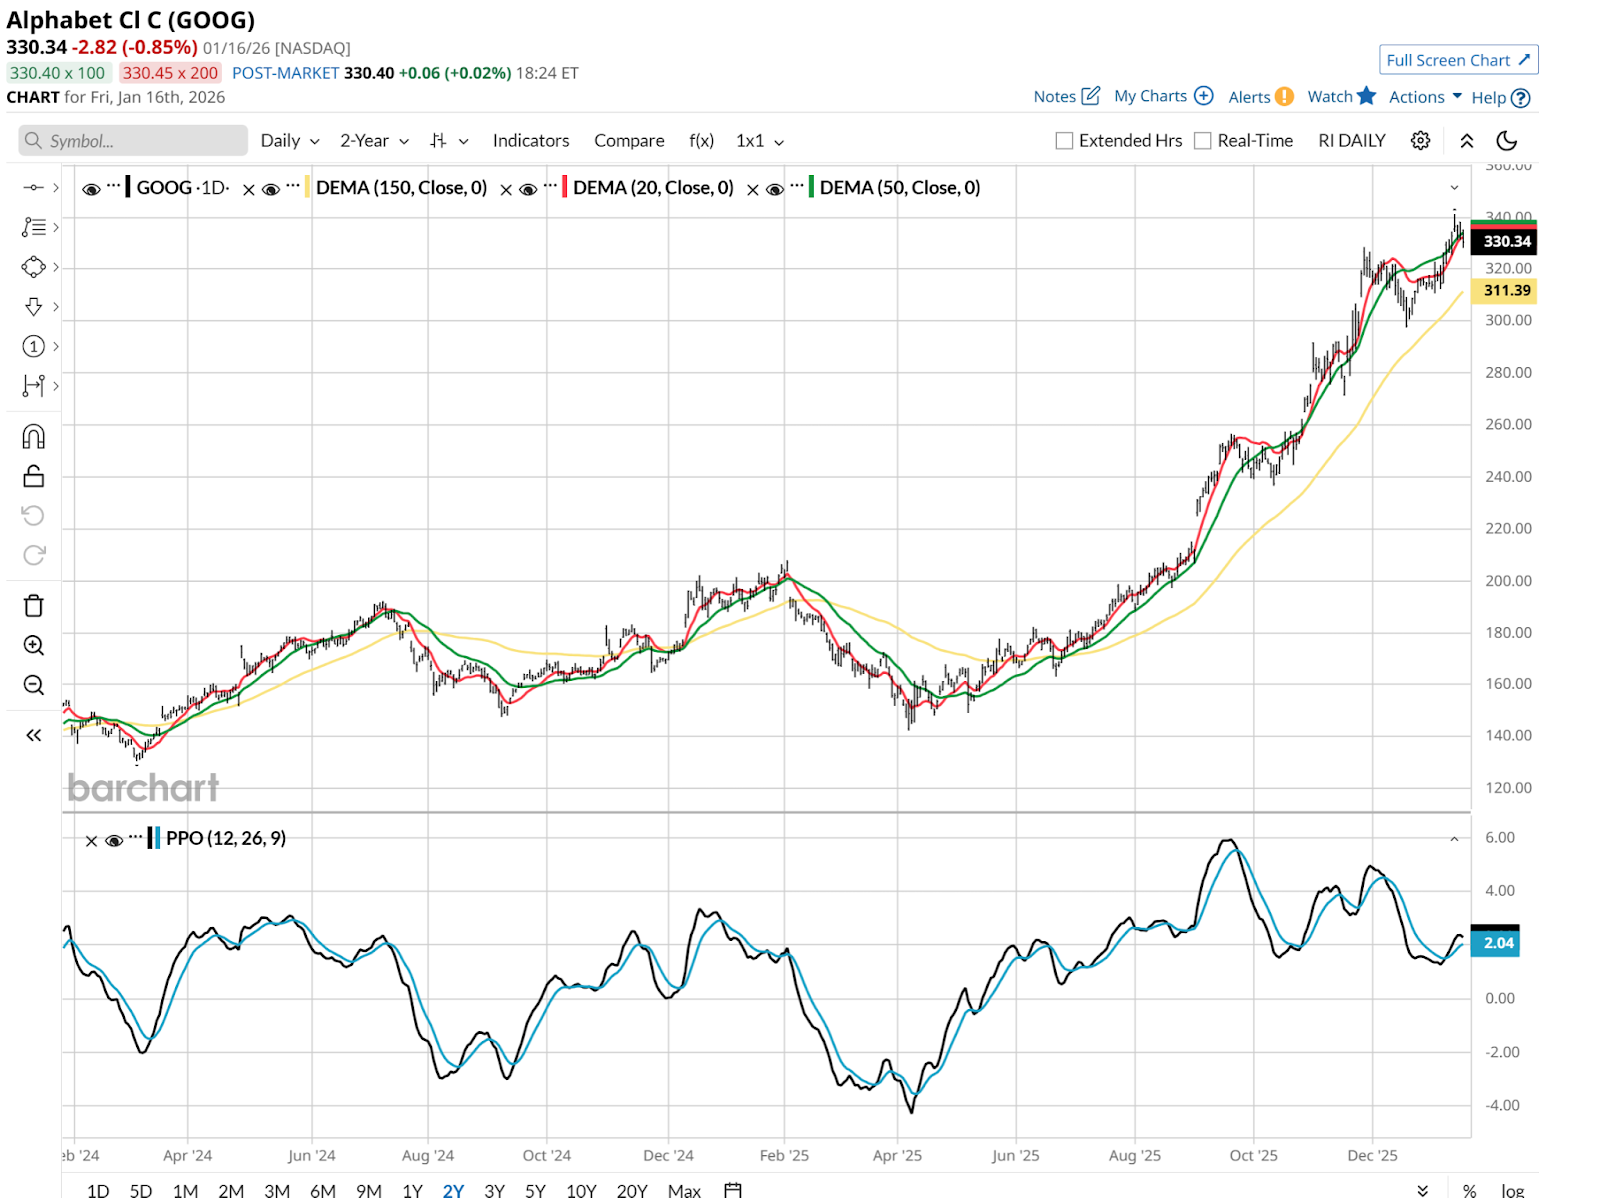Switch to dark mode moon icon
Image resolution: width=1600 pixels, height=1198 pixels.
pyautogui.click(x=1506, y=141)
